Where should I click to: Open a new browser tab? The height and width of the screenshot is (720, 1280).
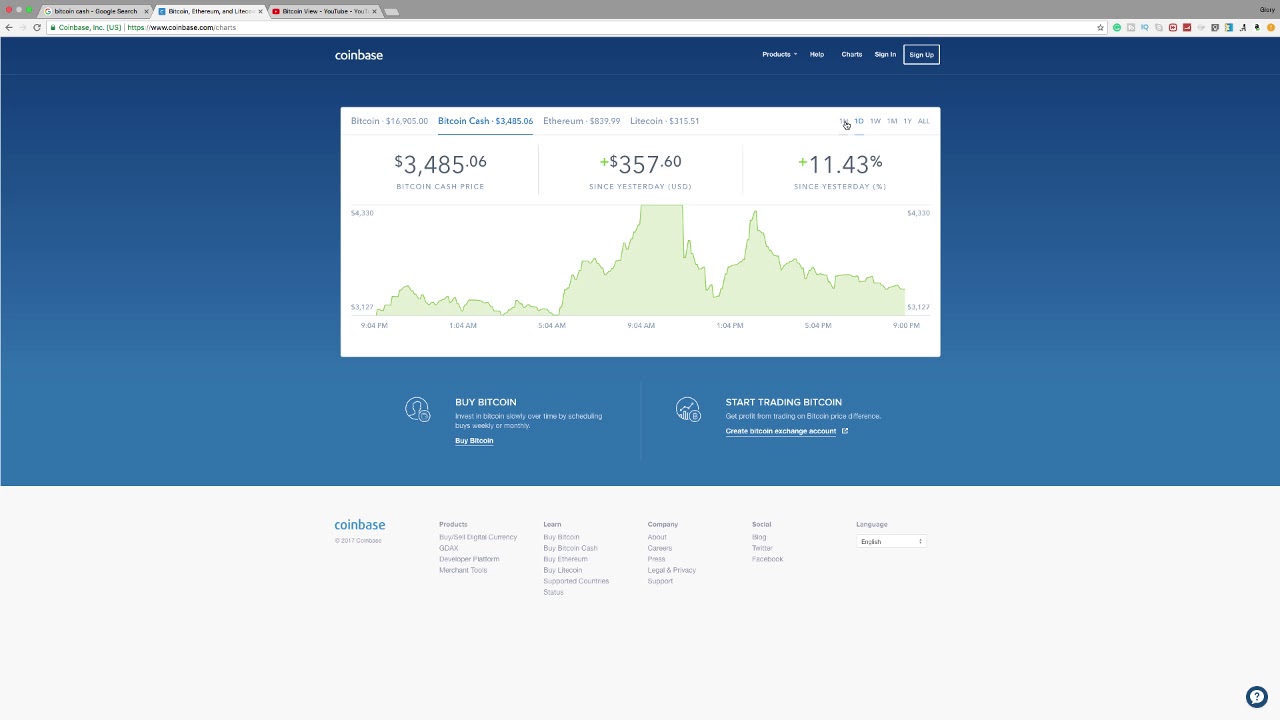pos(392,11)
